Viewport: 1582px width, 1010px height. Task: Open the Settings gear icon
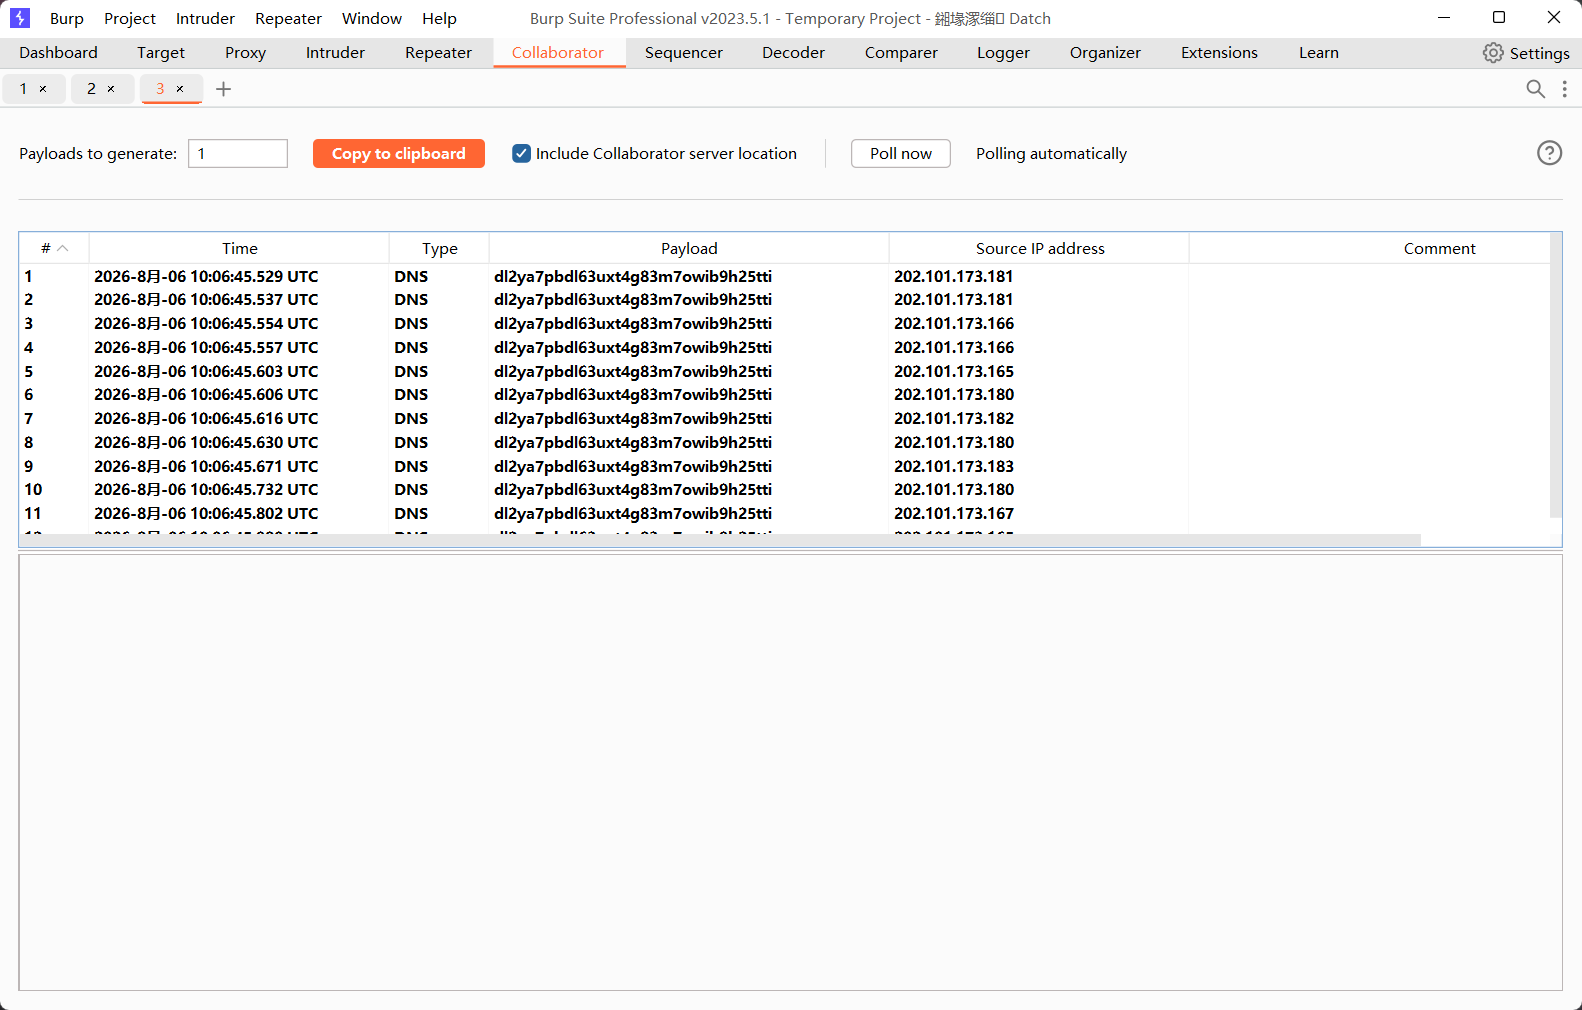[x=1493, y=53]
